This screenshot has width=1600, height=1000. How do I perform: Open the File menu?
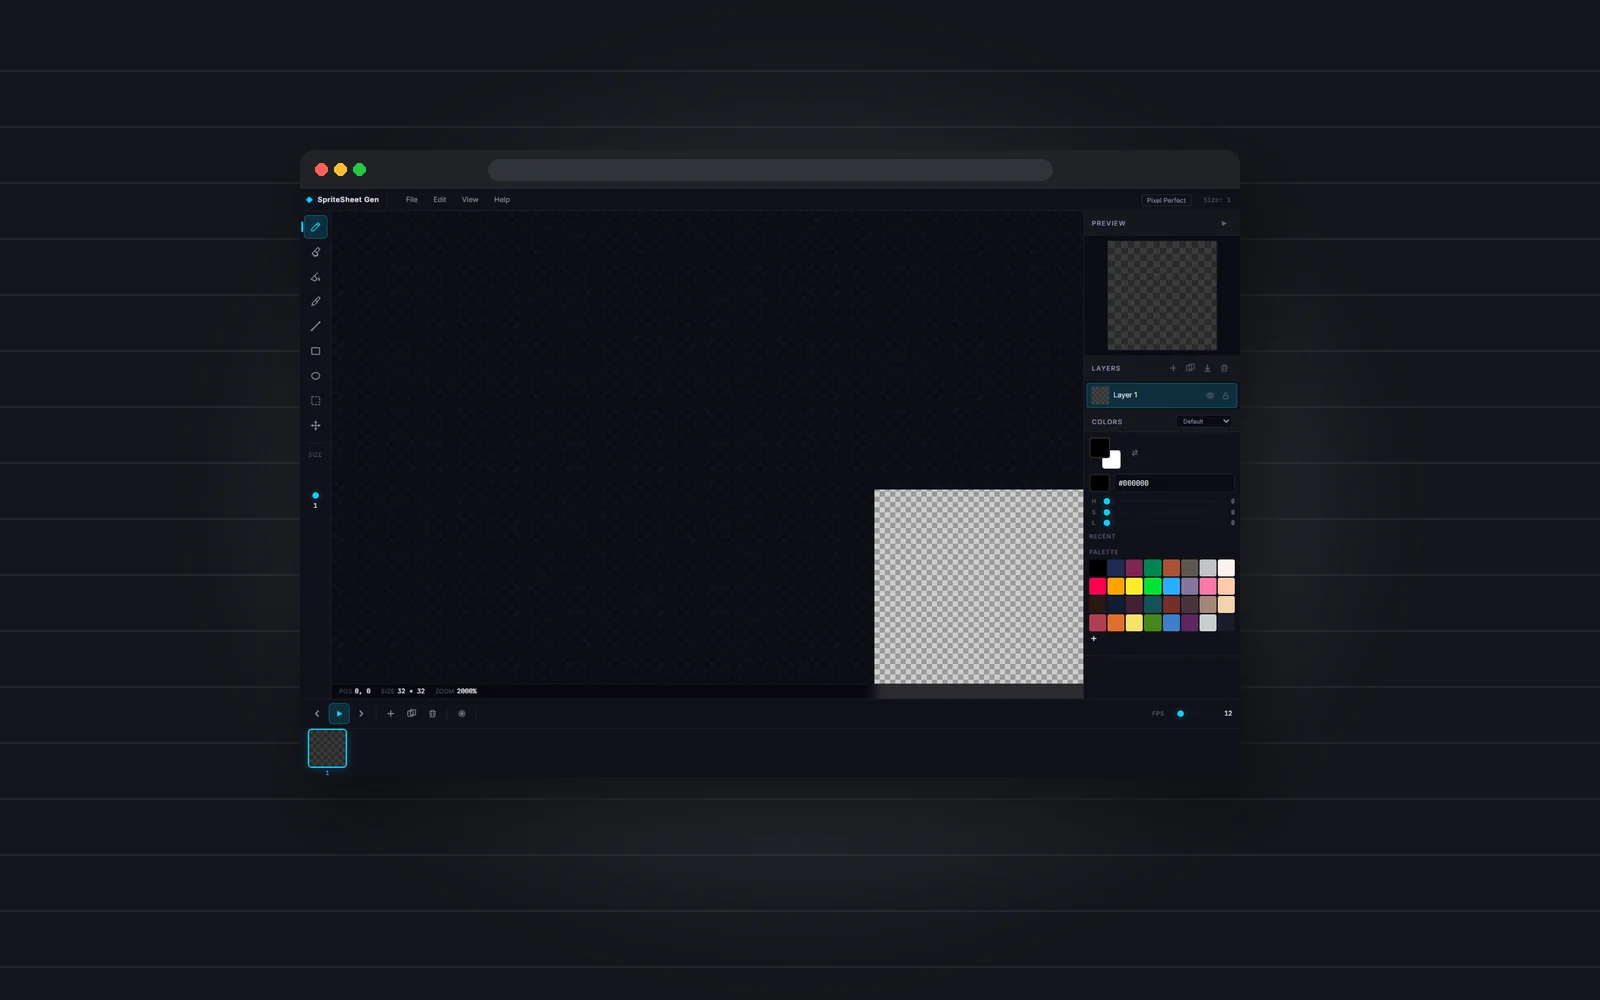[412, 200]
